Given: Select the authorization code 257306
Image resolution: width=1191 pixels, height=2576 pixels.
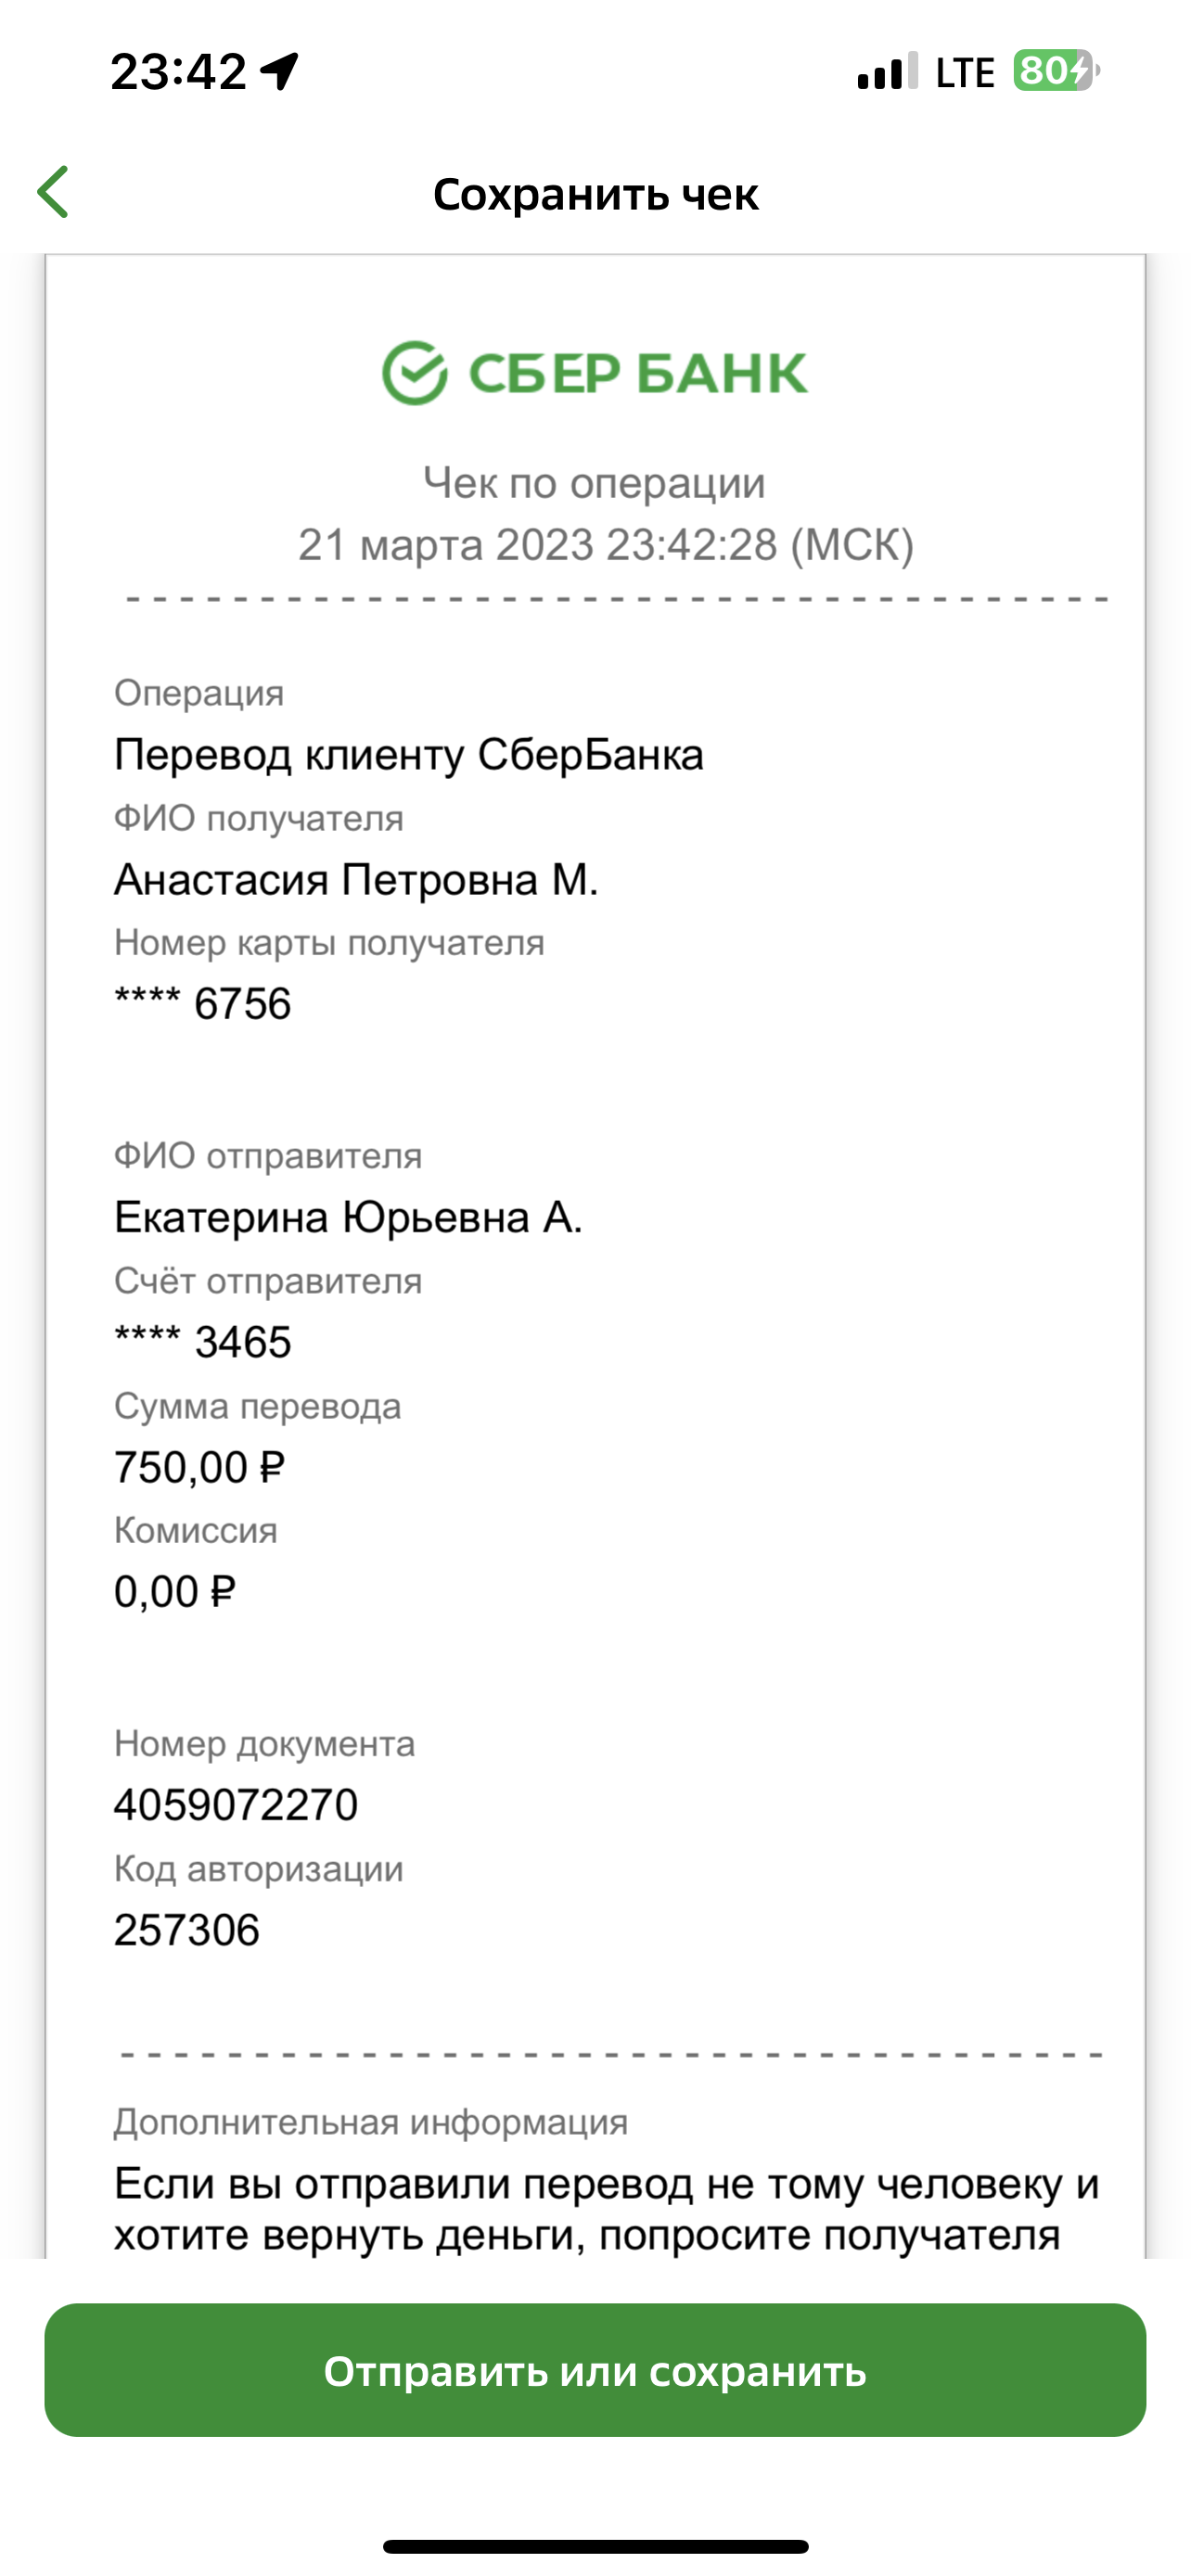Looking at the screenshot, I should point(187,1929).
